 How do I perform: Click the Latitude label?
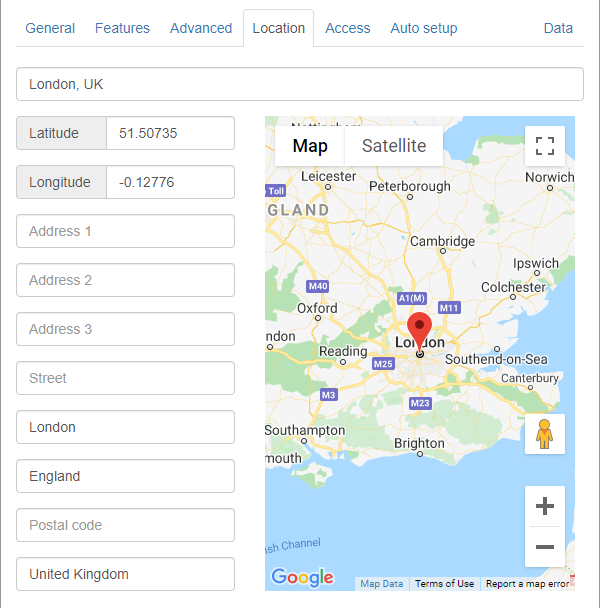point(61,133)
